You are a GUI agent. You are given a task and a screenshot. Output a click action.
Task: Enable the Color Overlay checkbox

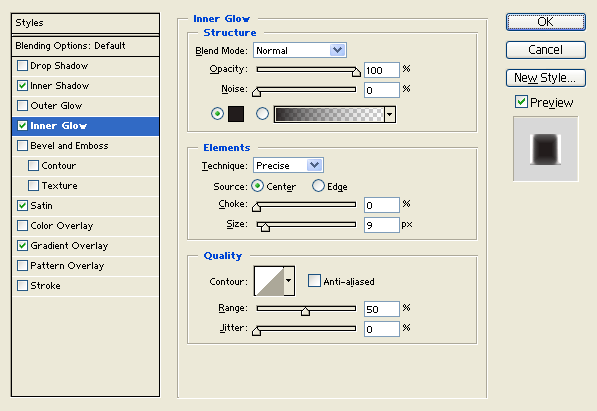22,225
